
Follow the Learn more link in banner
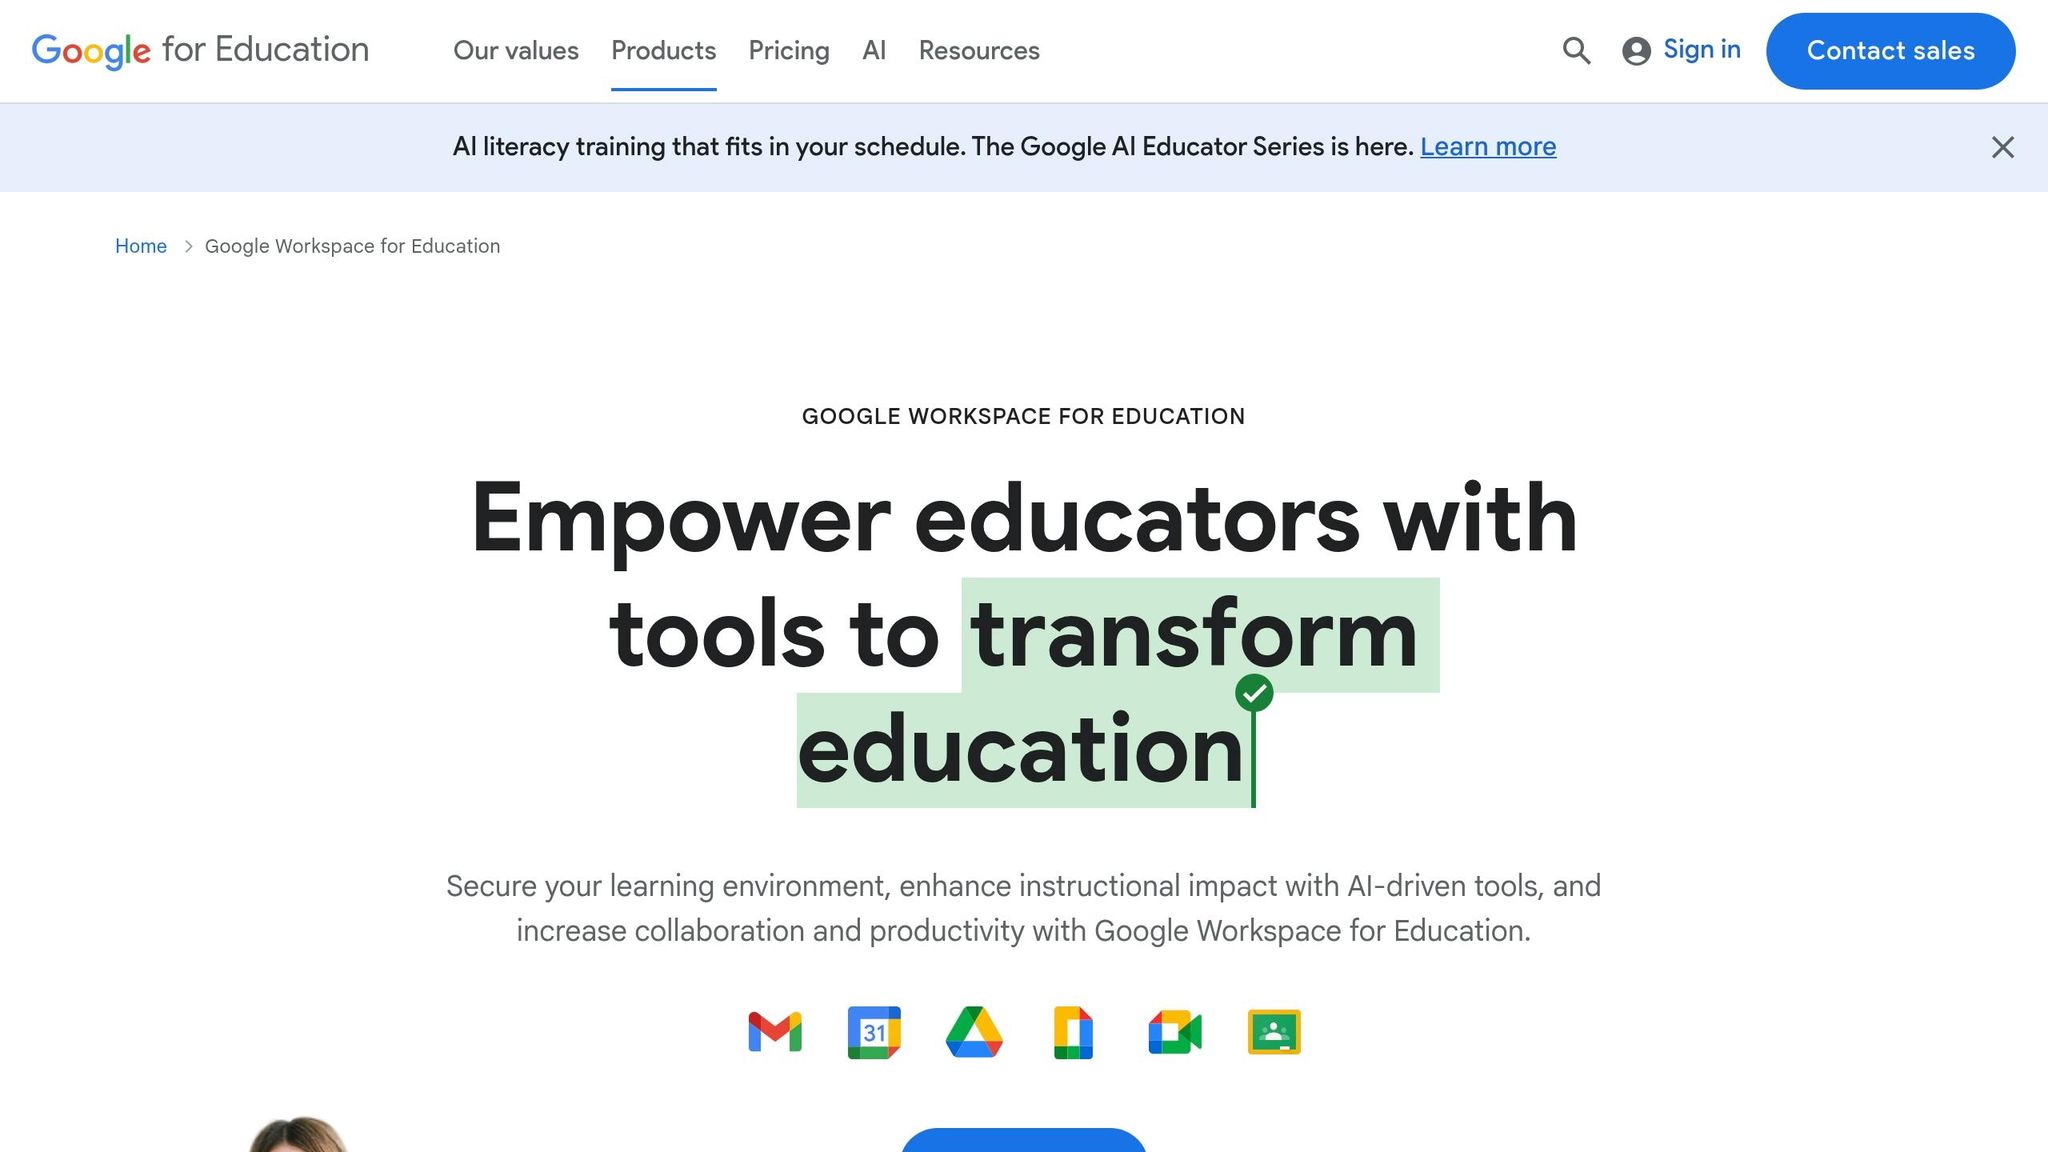(1488, 147)
